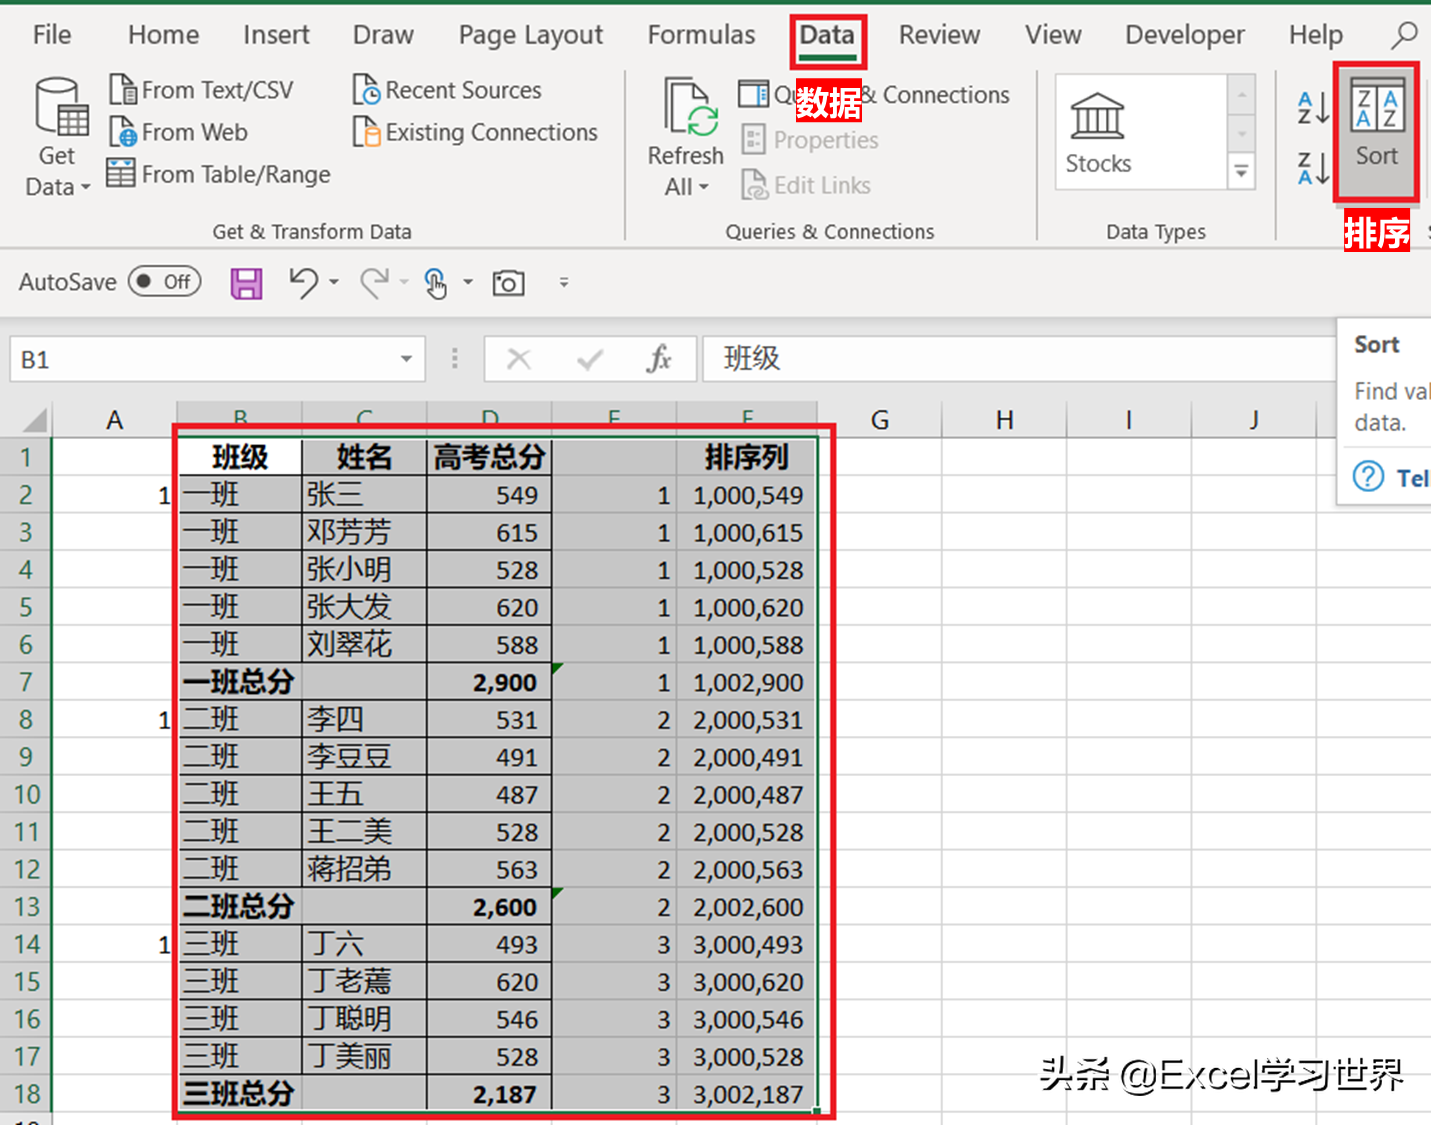This screenshot has width=1435, height=1125.
Task: Sort descending Z to A
Action: 1313,168
